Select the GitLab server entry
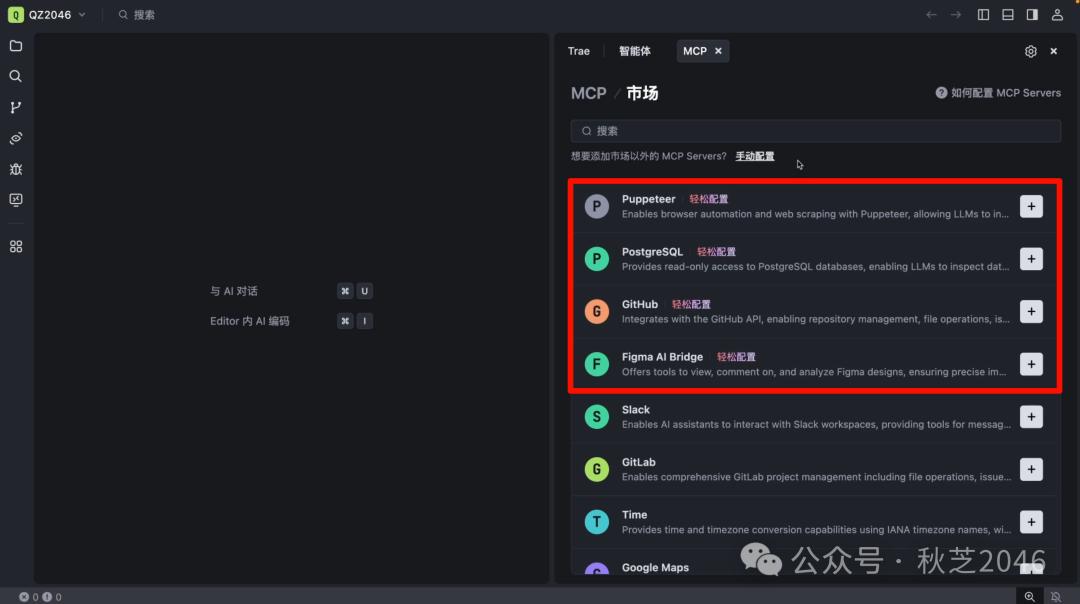Image resolution: width=1080 pixels, height=604 pixels. pos(815,470)
